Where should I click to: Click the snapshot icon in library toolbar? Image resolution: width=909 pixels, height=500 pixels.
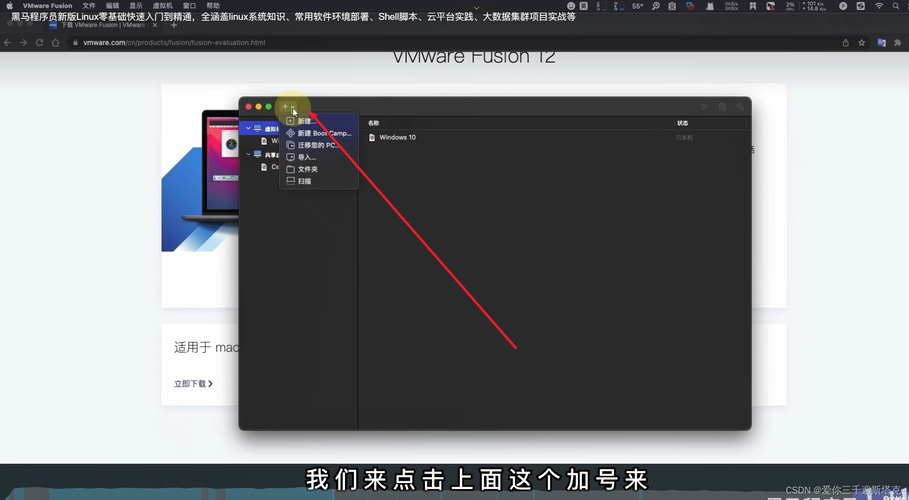[722, 107]
